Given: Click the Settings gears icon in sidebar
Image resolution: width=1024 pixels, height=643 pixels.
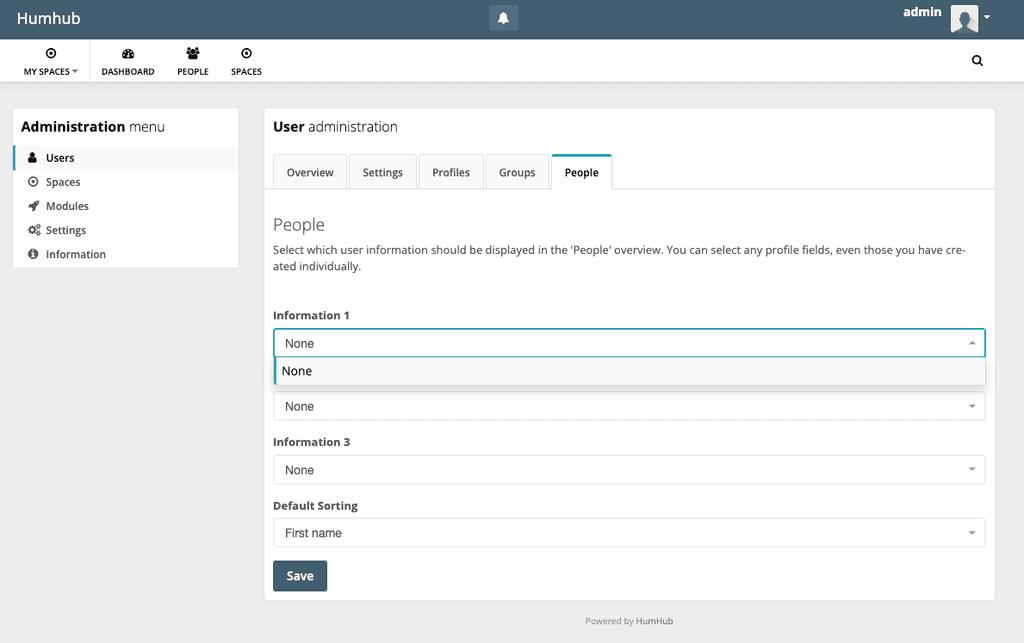Looking at the screenshot, I should pos(33,230).
